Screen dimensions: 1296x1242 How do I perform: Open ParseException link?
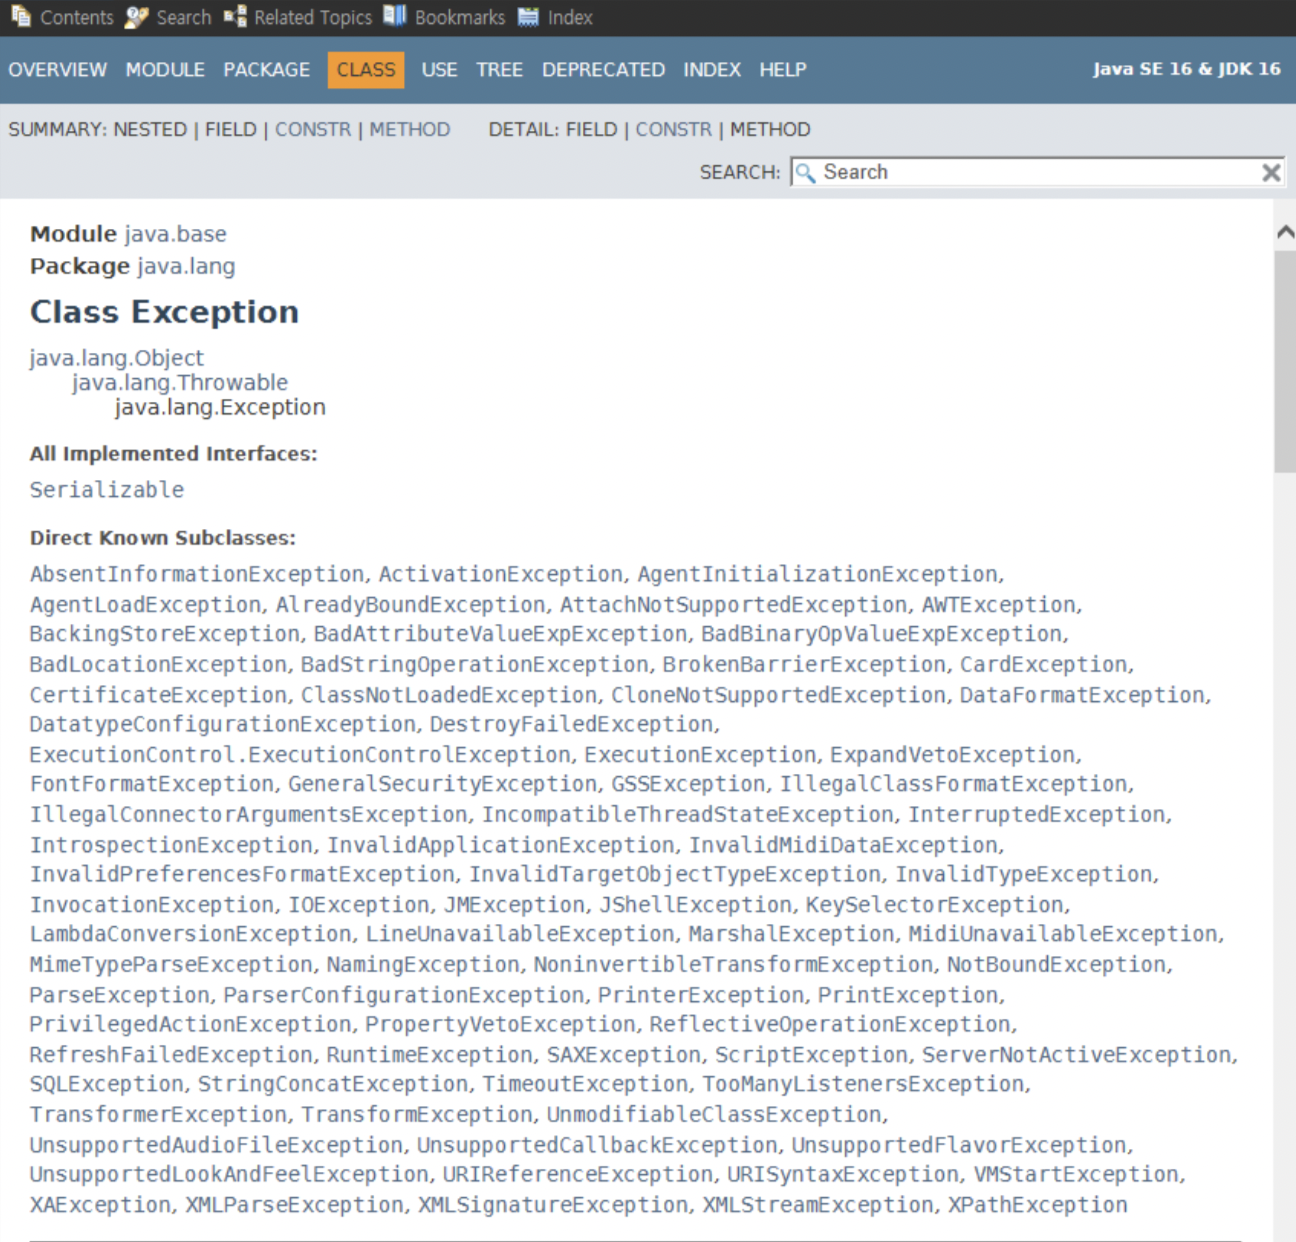[120, 996]
